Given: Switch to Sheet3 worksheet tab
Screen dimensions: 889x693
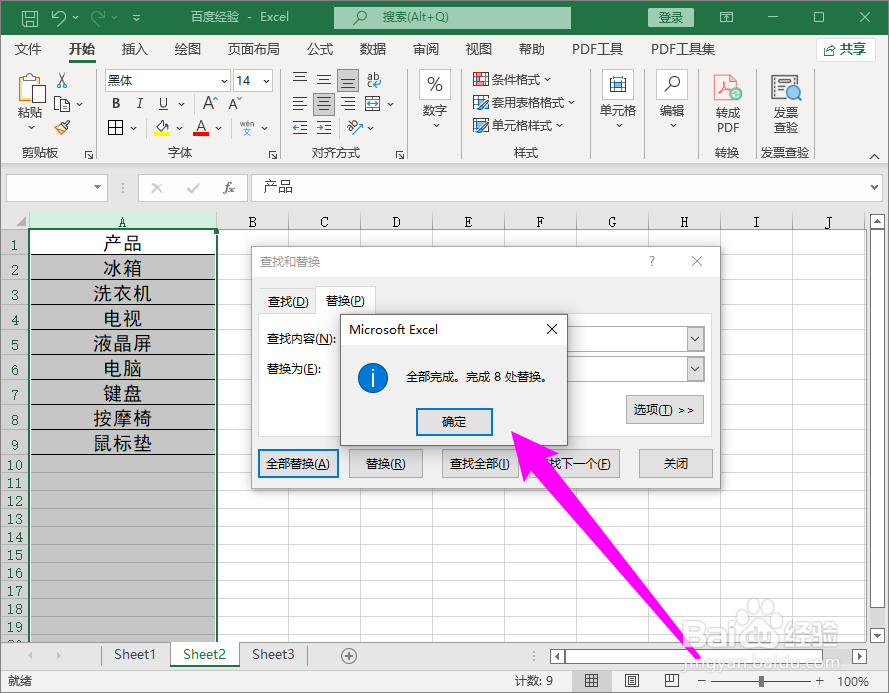Looking at the screenshot, I should pos(273,655).
